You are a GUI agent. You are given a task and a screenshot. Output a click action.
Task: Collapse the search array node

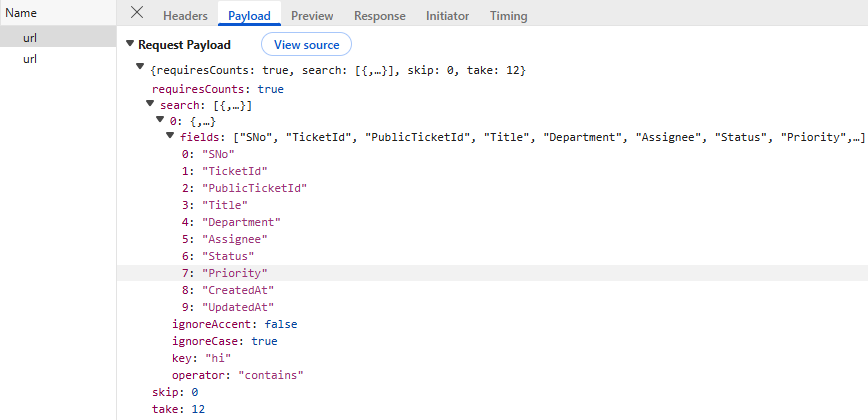click(150, 103)
